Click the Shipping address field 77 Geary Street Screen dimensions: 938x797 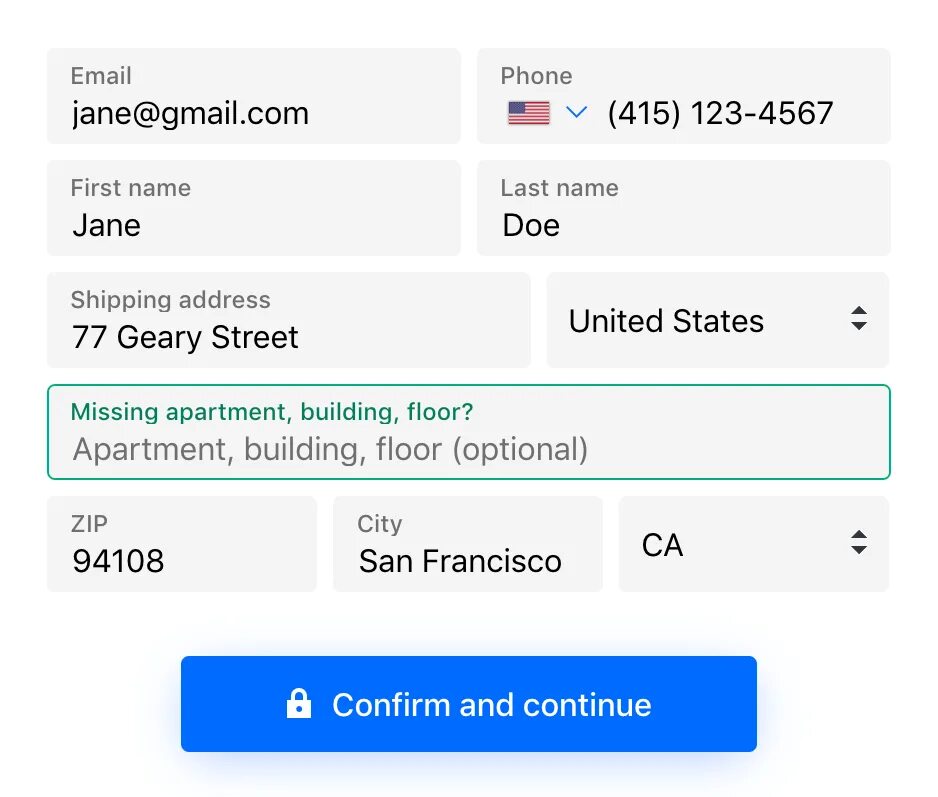pyautogui.click(x=288, y=320)
